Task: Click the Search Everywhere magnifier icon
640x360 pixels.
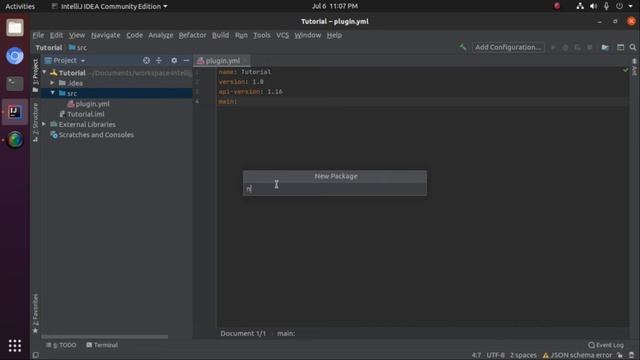Action: tap(633, 47)
